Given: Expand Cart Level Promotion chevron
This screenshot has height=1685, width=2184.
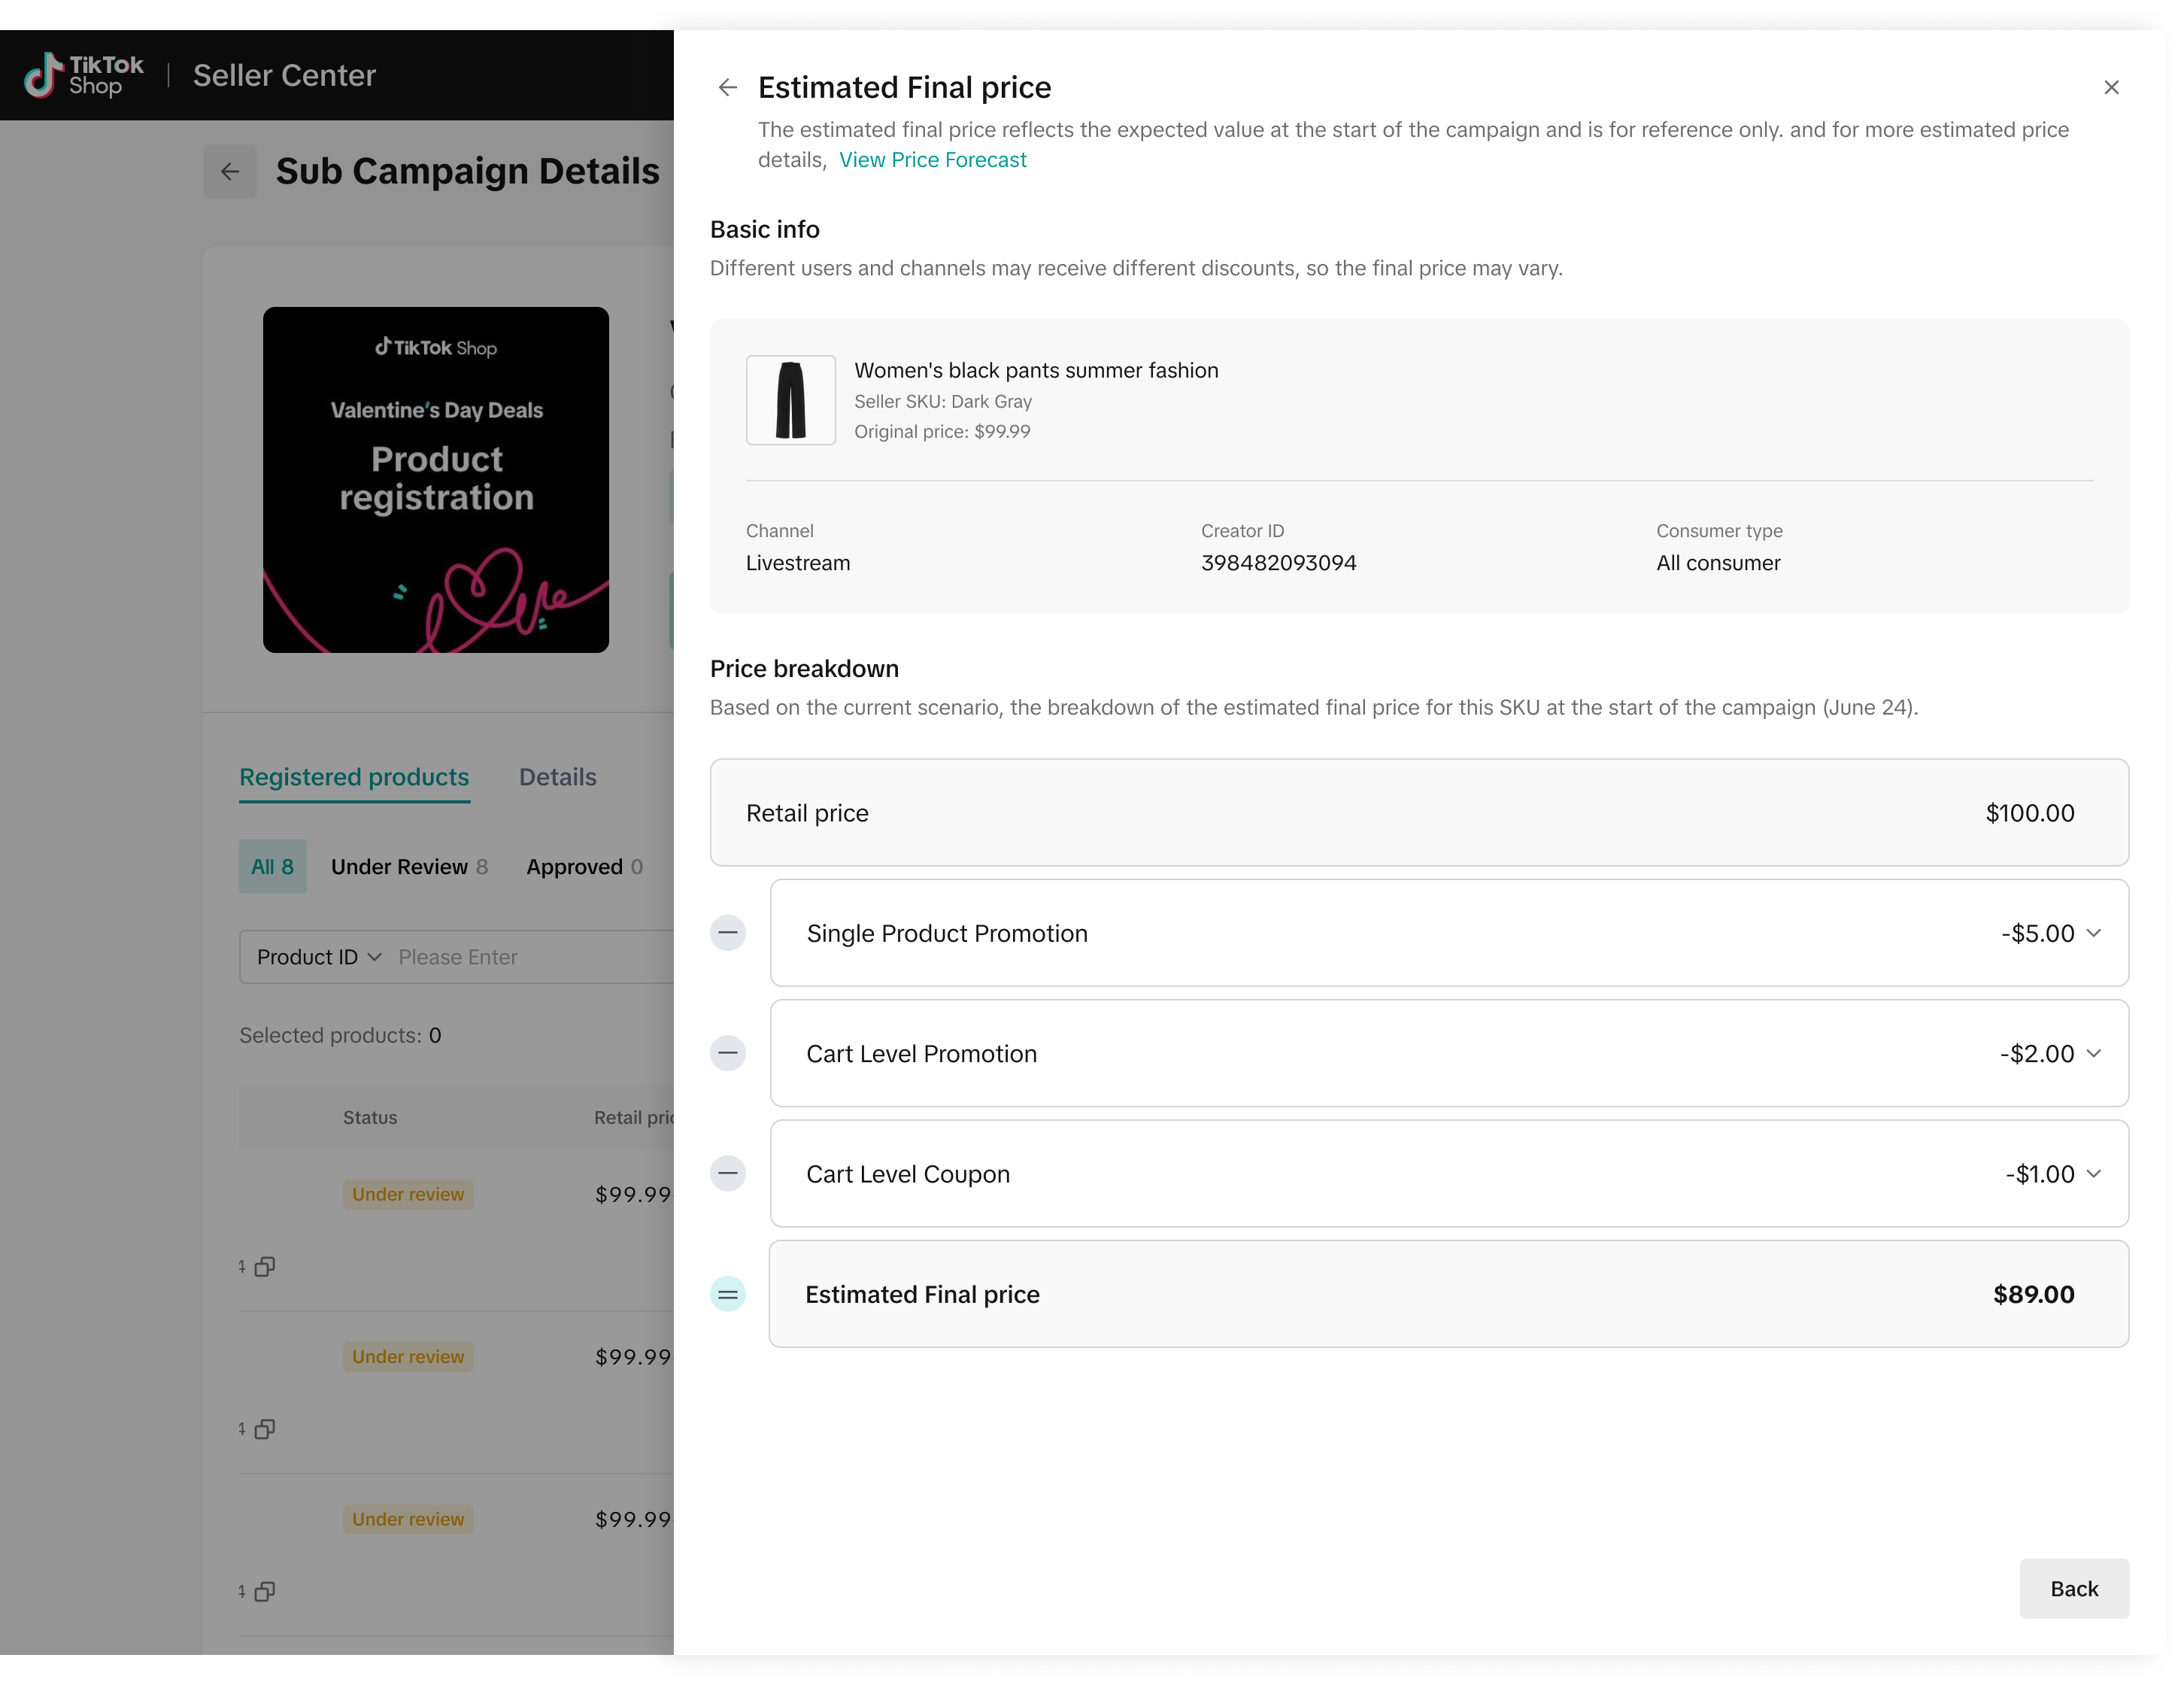Looking at the screenshot, I should 2094,1053.
